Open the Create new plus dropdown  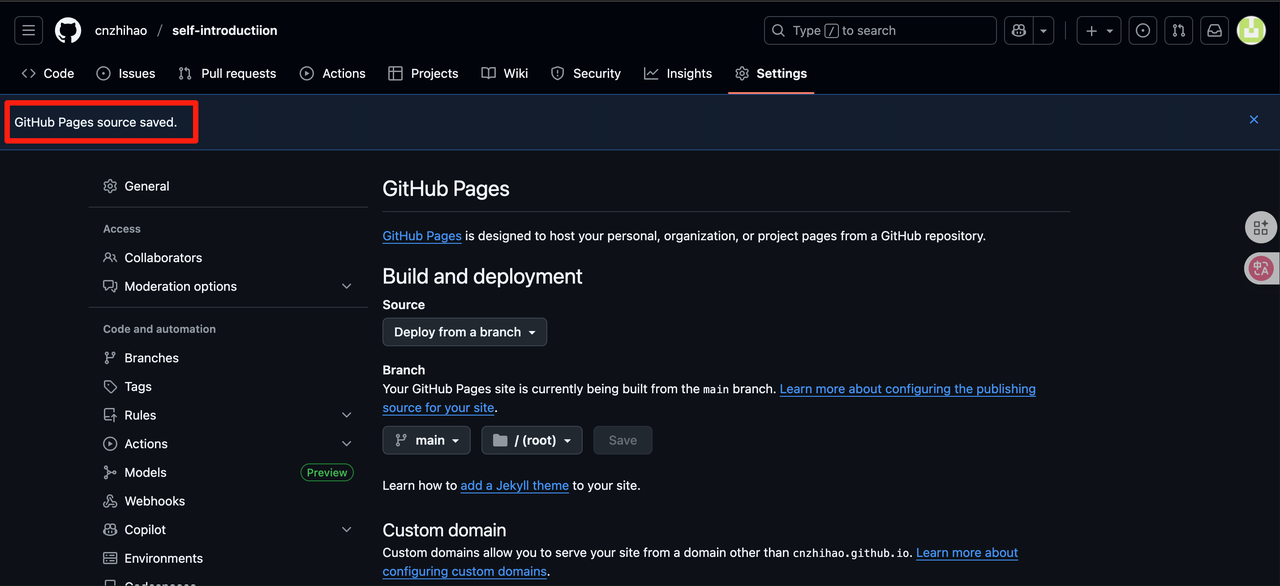point(1098,31)
